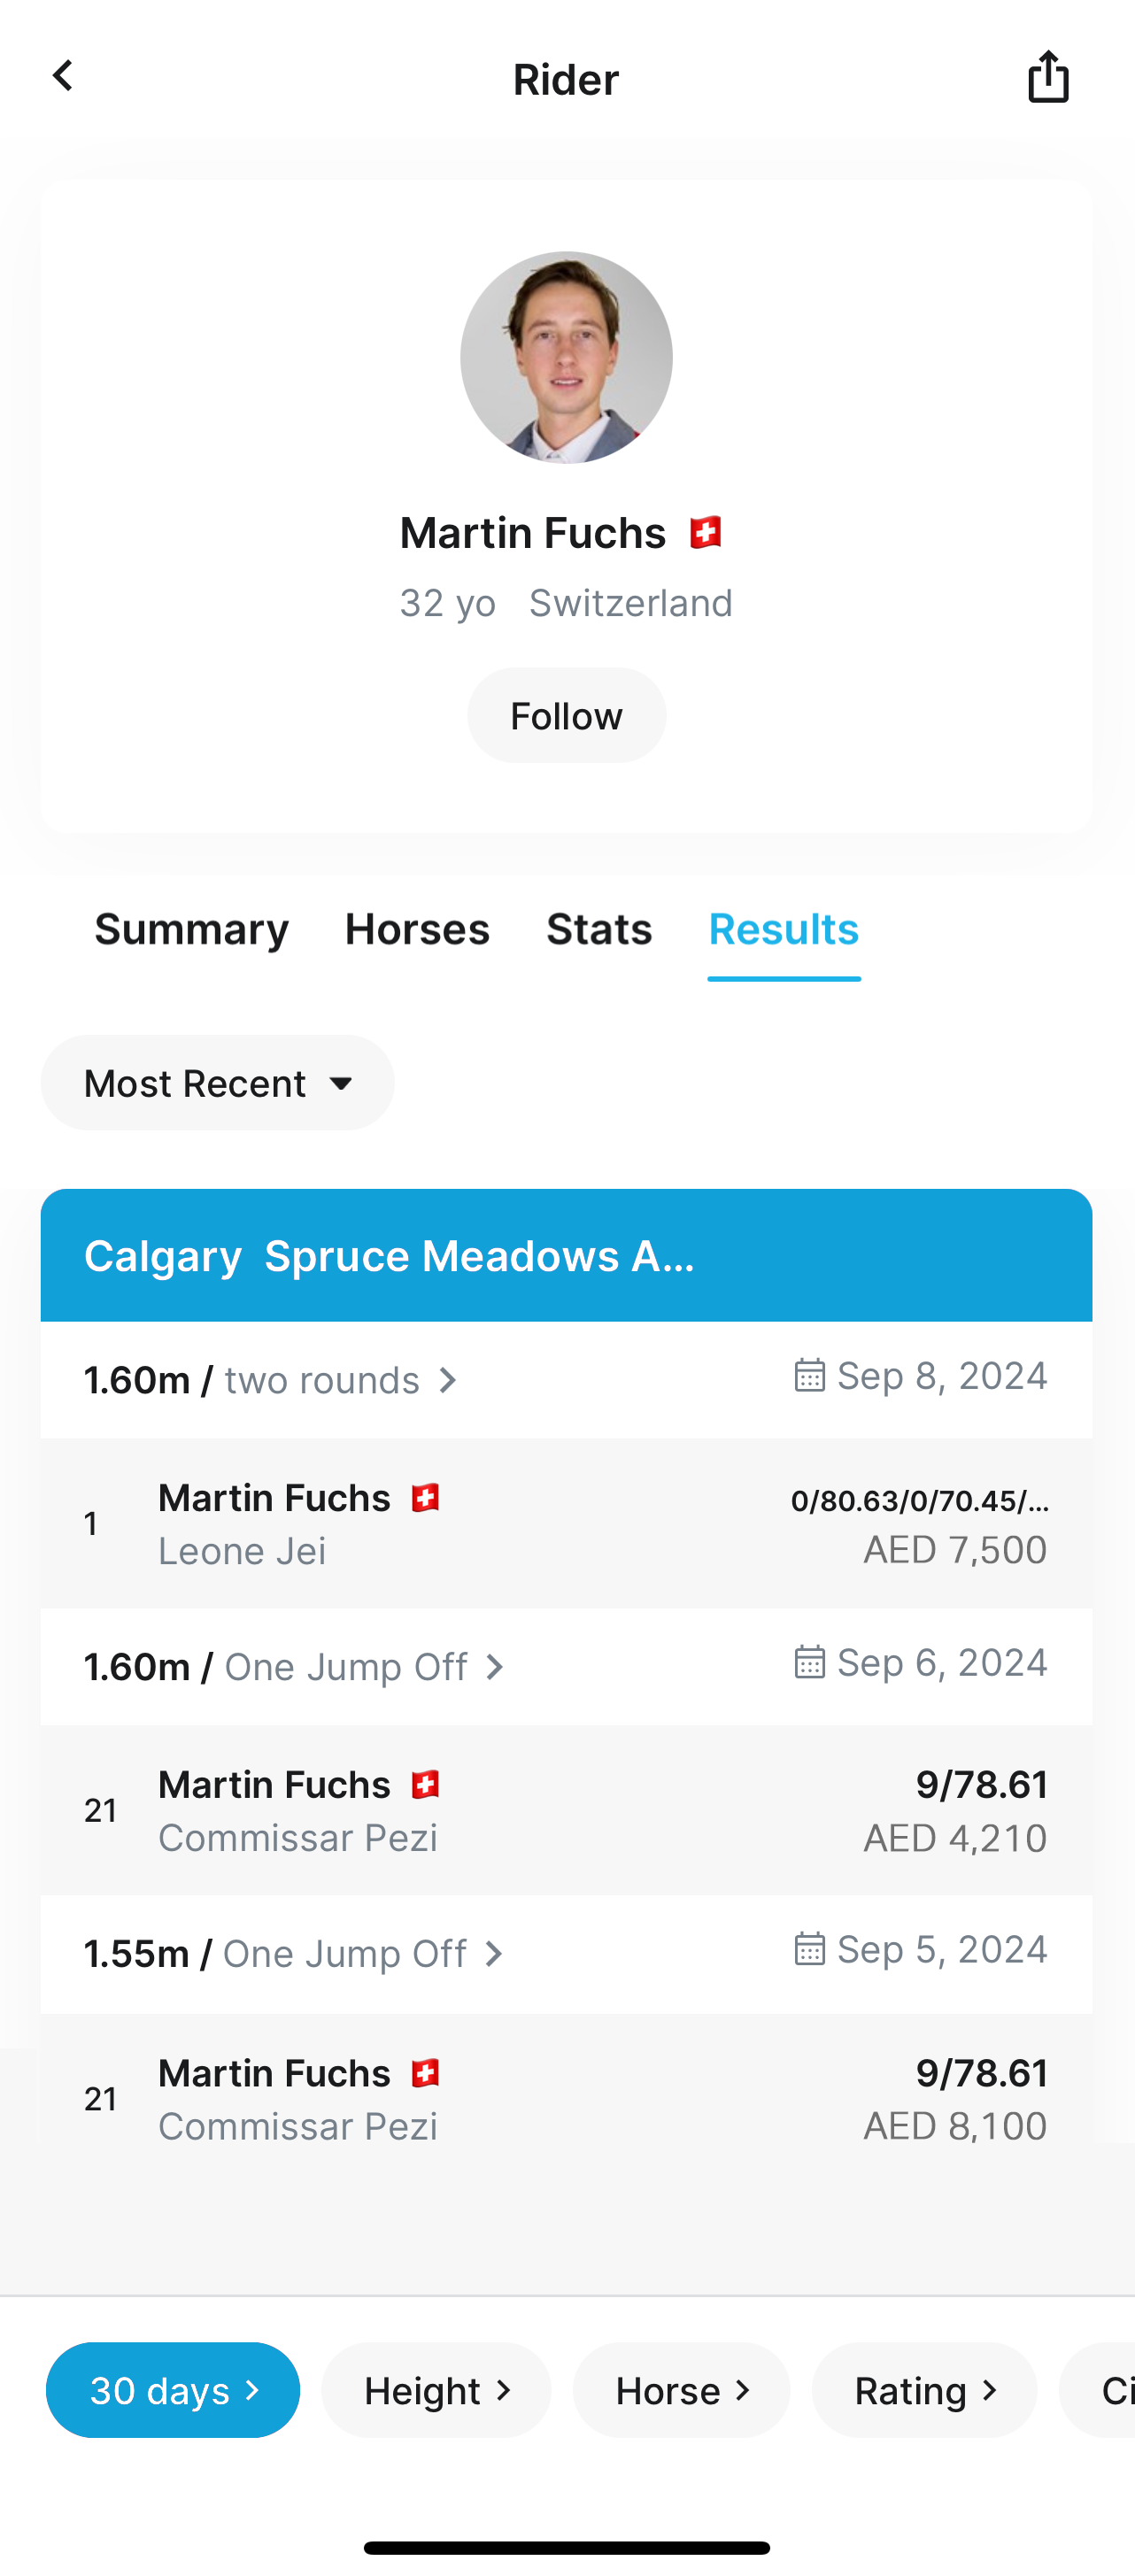Image resolution: width=1135 pixels, height=2576 pixels.
Task: Tap the calendar icon for Sep 8, 2024
Action: pyautogui.click(x=809, y=1375)
